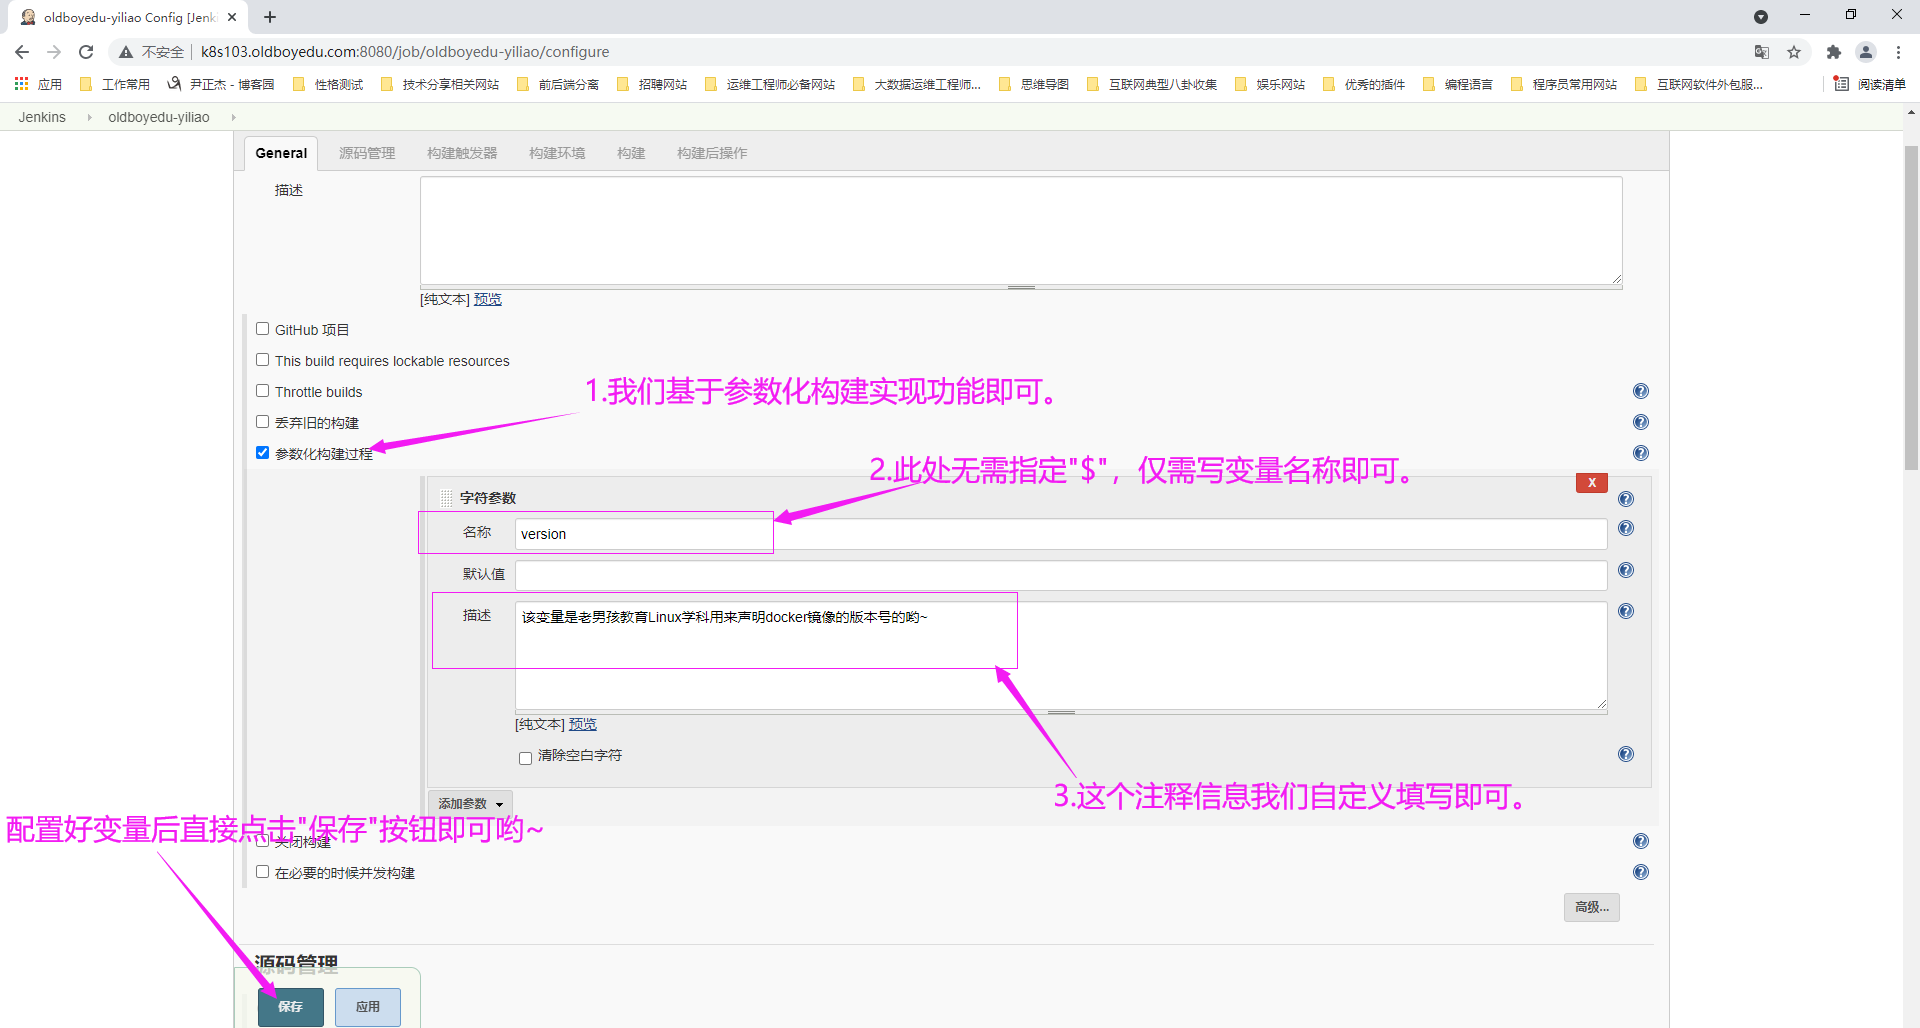Click help icon for the 默认值 field
The width and height of the screenshot is (1920, 1028).
point(1625,570)
